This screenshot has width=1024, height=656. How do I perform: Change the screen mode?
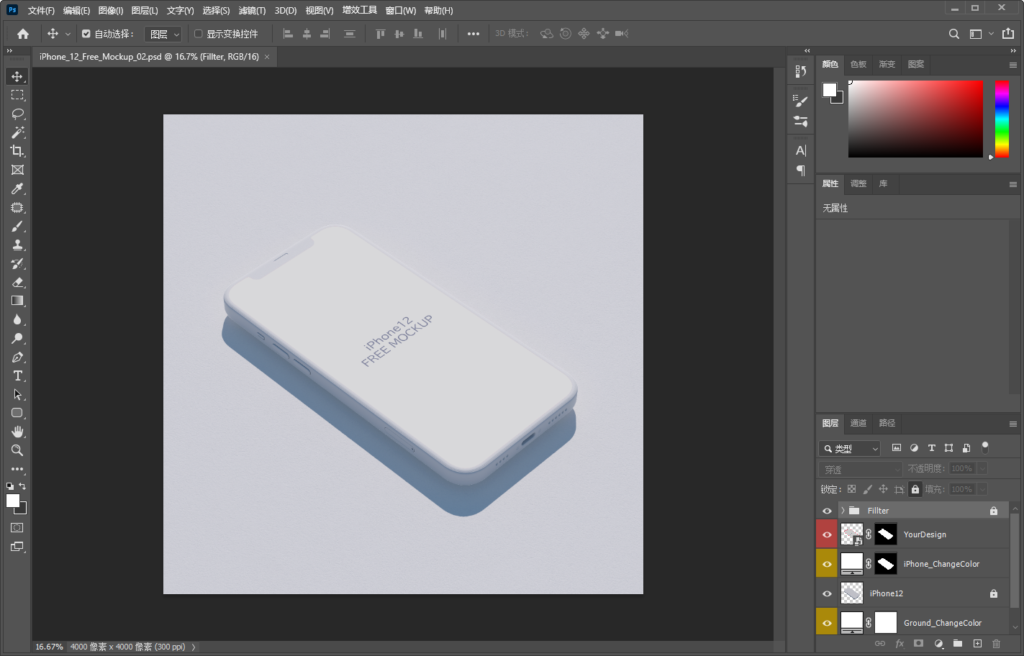coord(17,546)
